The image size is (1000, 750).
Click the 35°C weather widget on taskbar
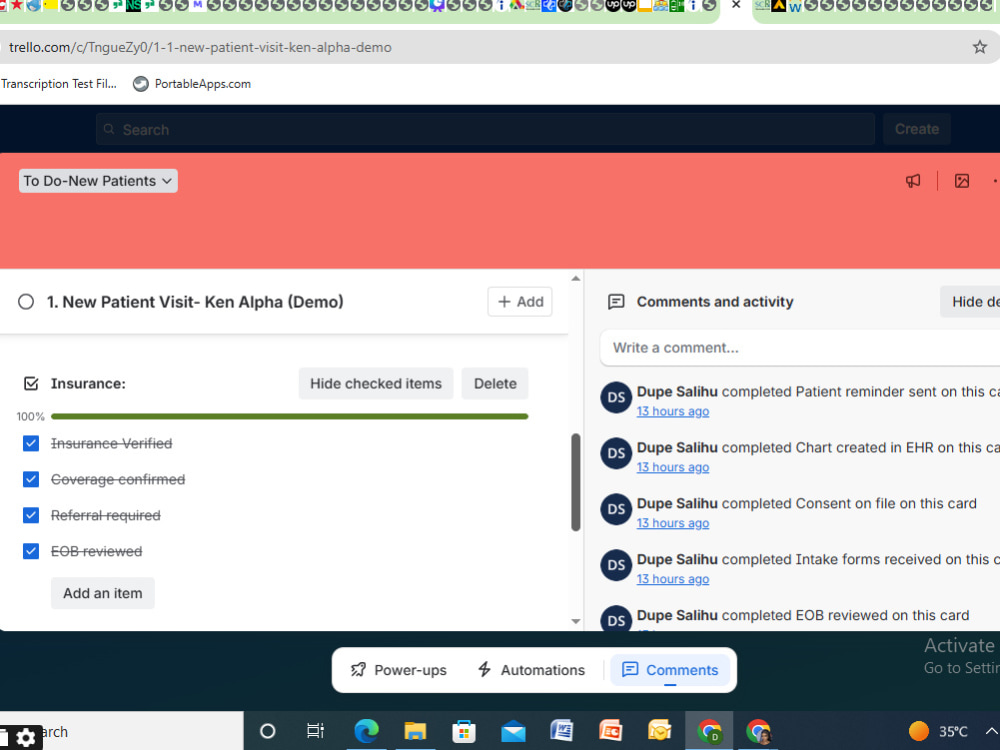[x=938, y=731]
